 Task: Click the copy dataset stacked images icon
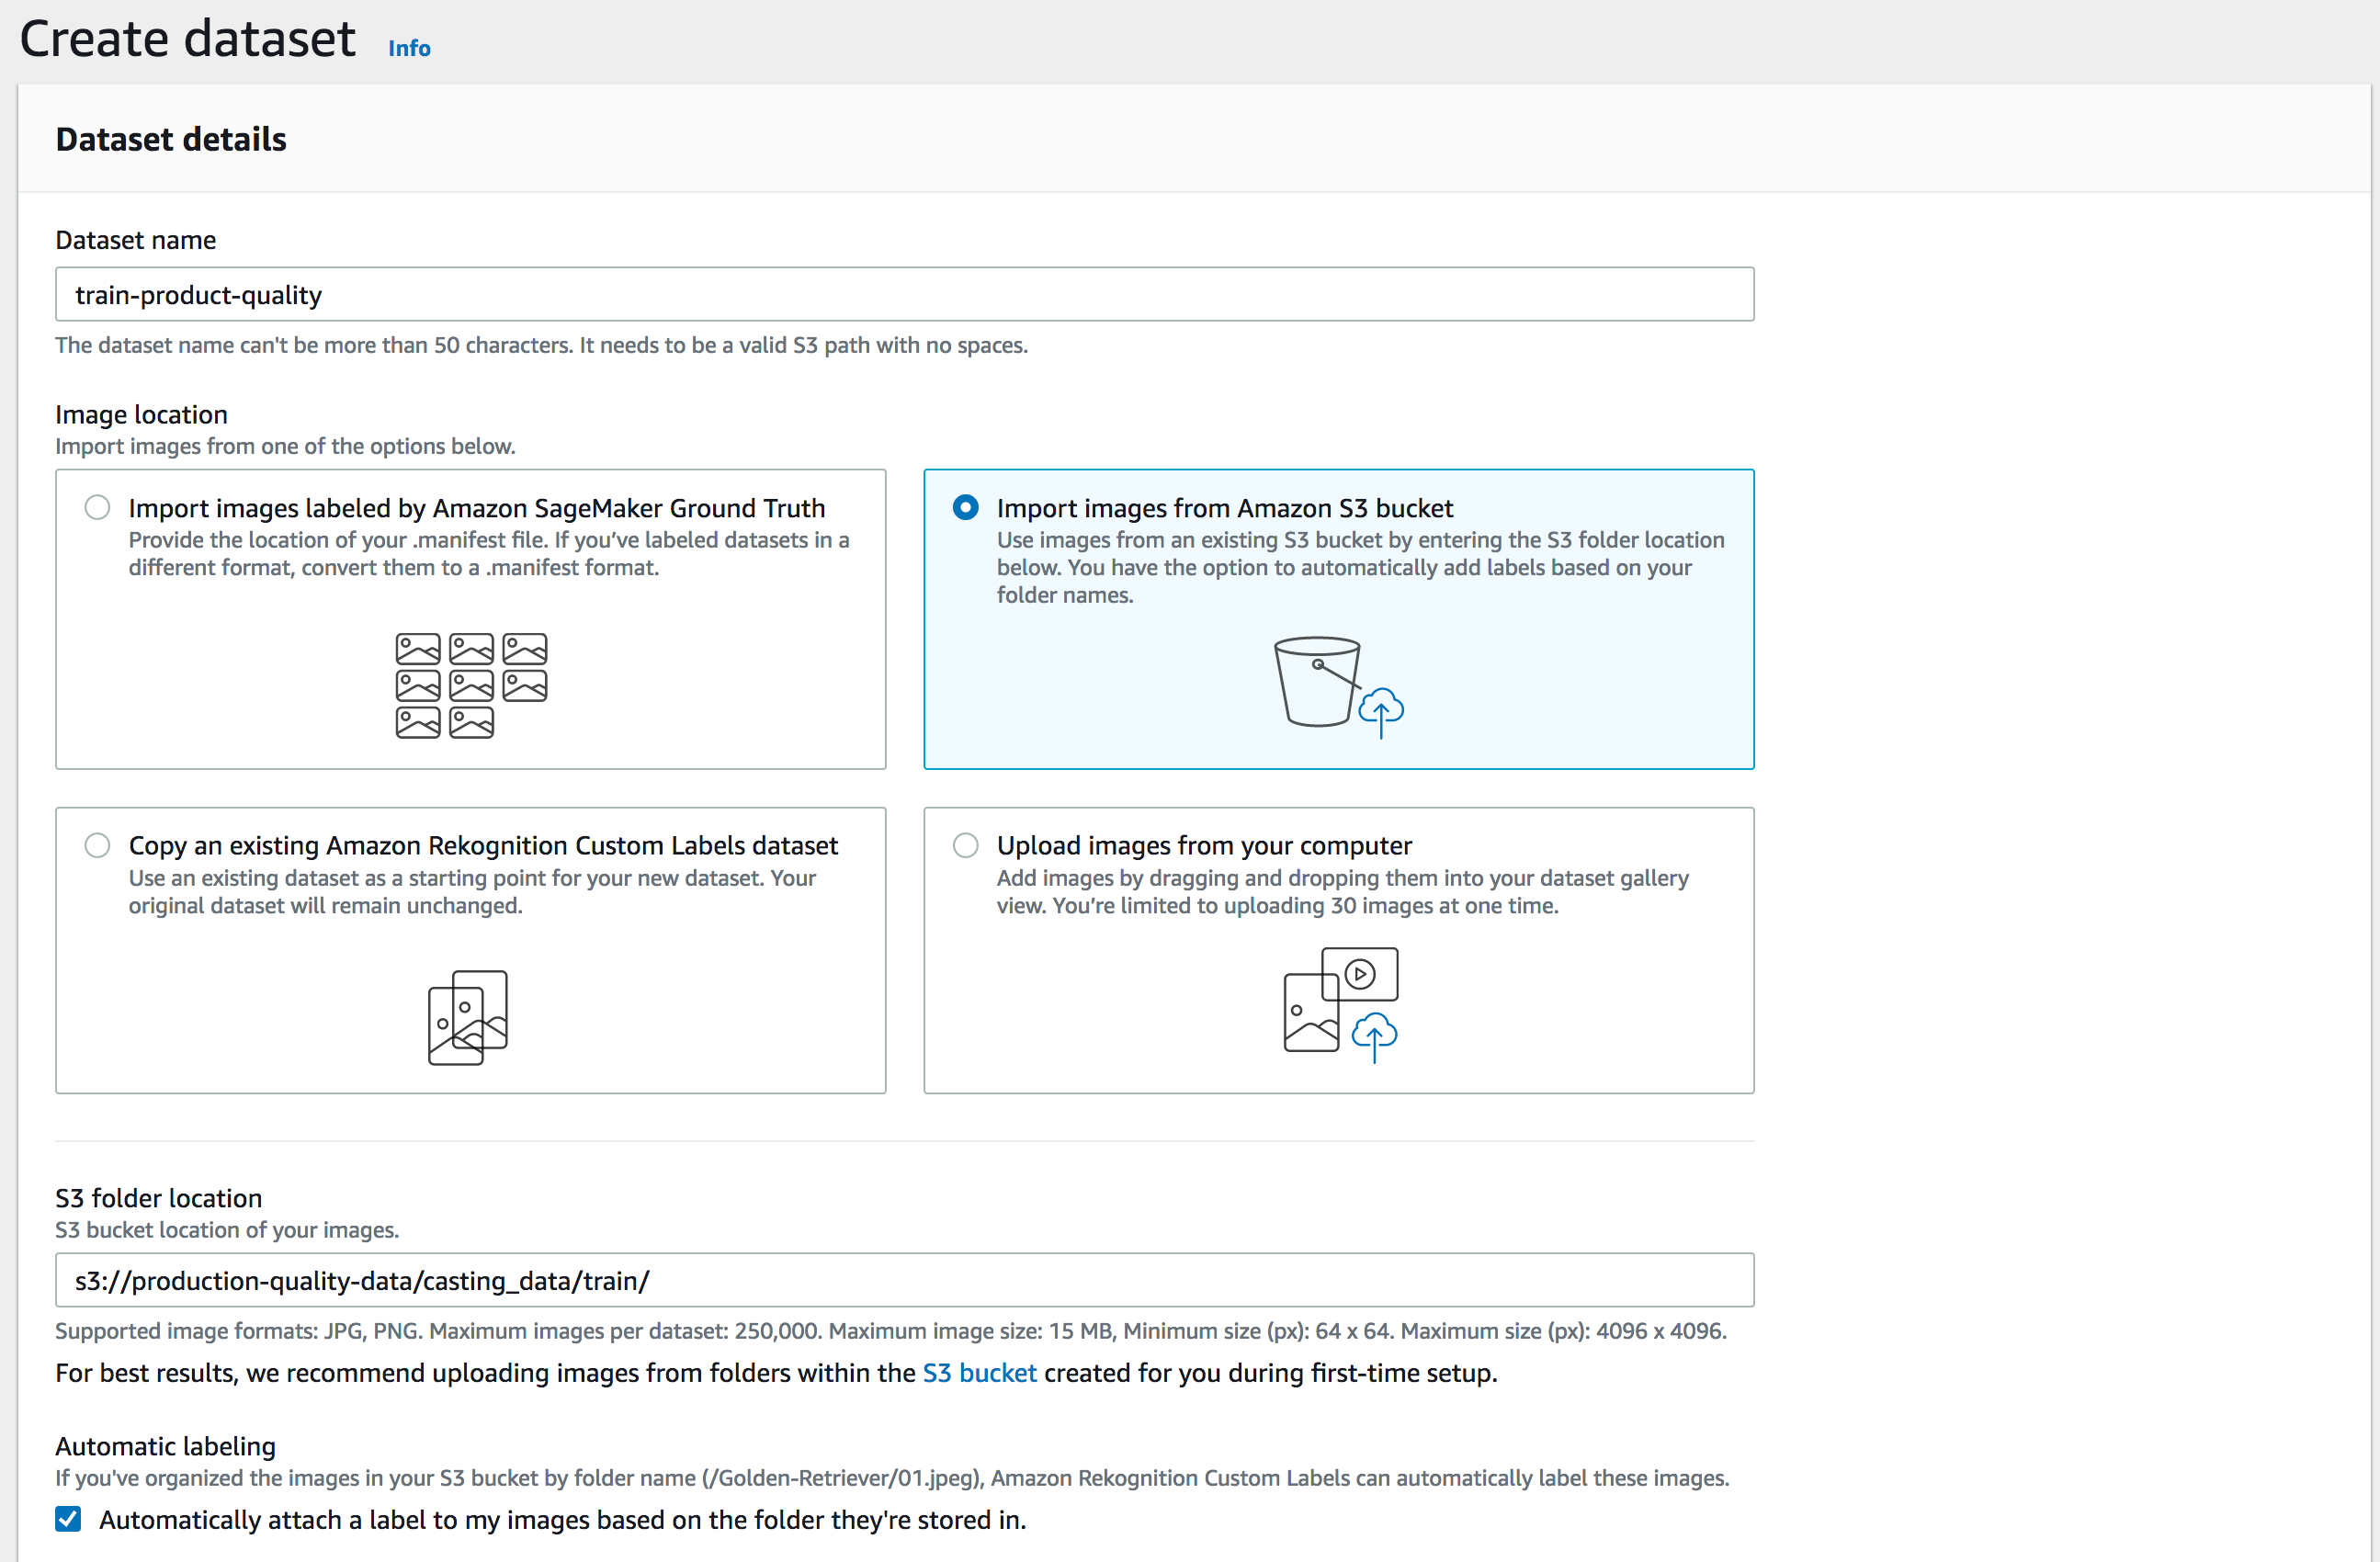(x=468, y=1017)
